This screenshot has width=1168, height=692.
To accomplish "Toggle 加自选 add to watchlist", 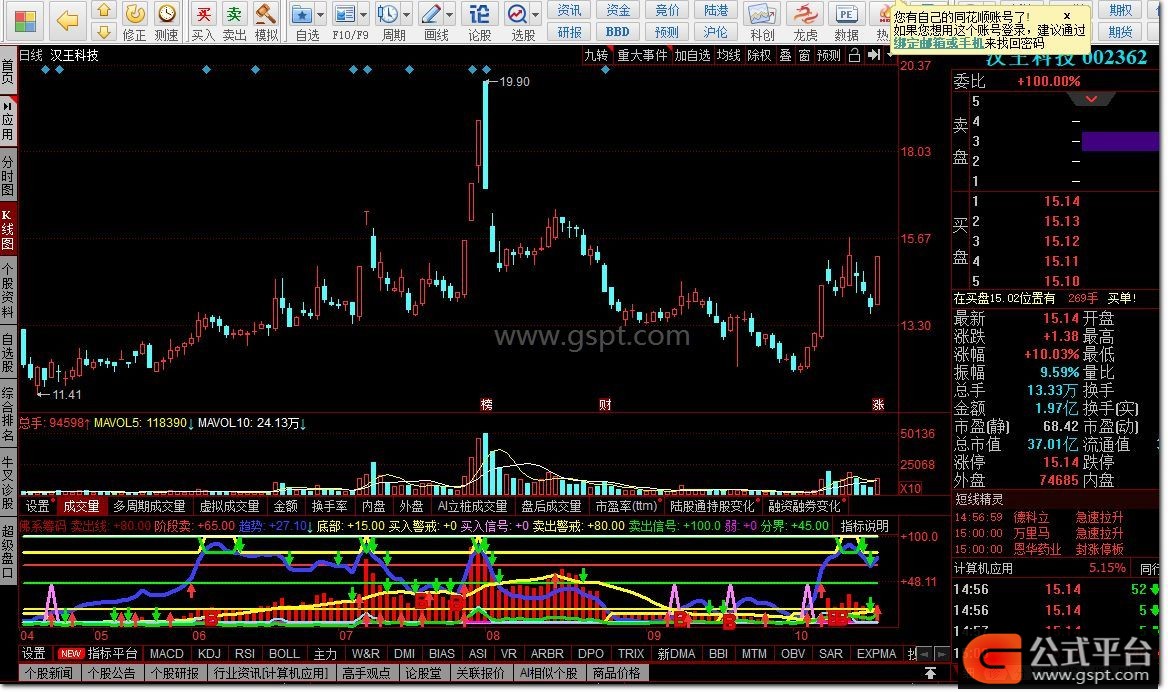I will pos(692,55).
